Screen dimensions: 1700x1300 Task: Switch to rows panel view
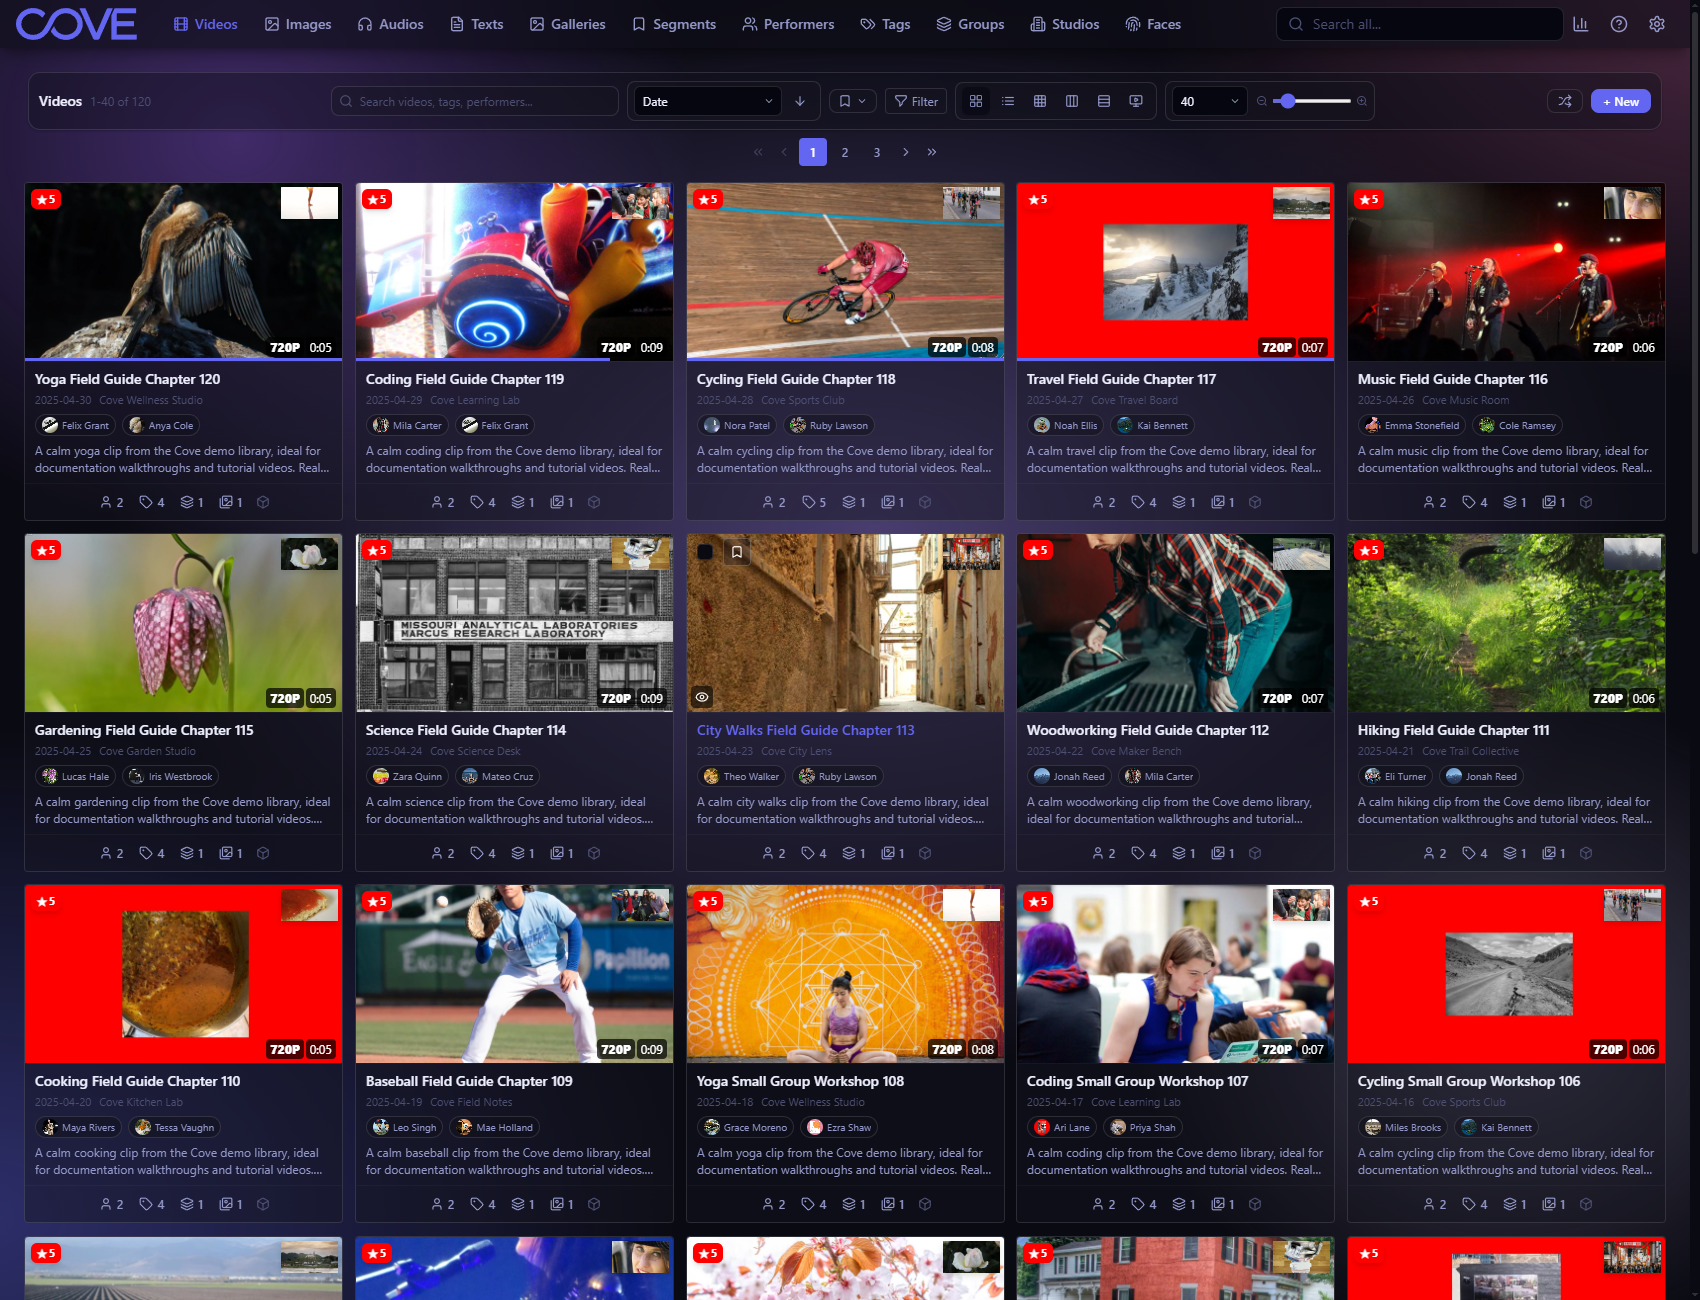tap(1104, 101)
